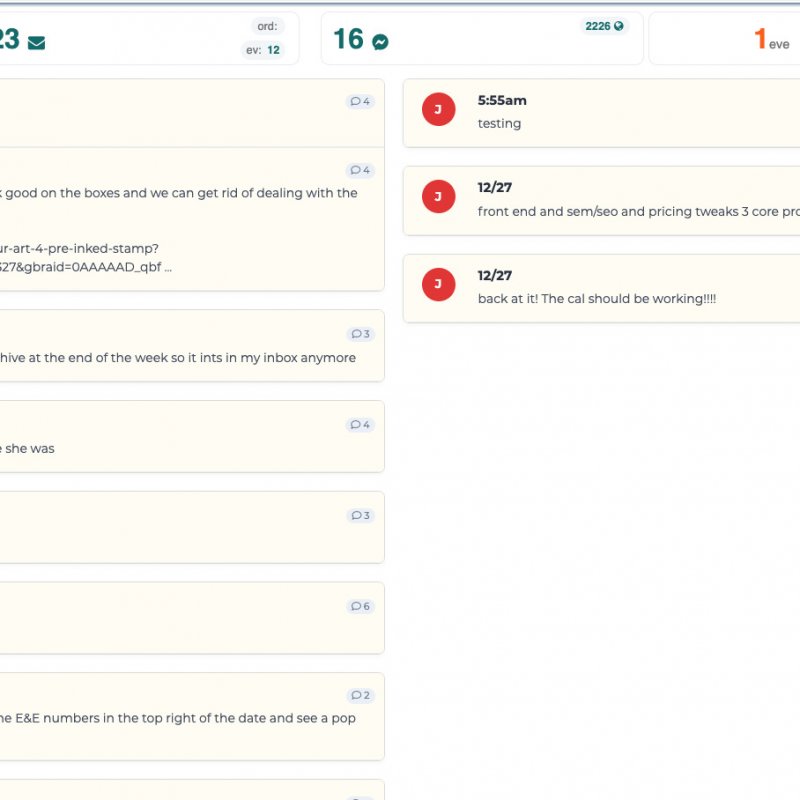The image size is (800, 800).
Task: Click the J avatar on 'front end' message
Action: [438, 197]
